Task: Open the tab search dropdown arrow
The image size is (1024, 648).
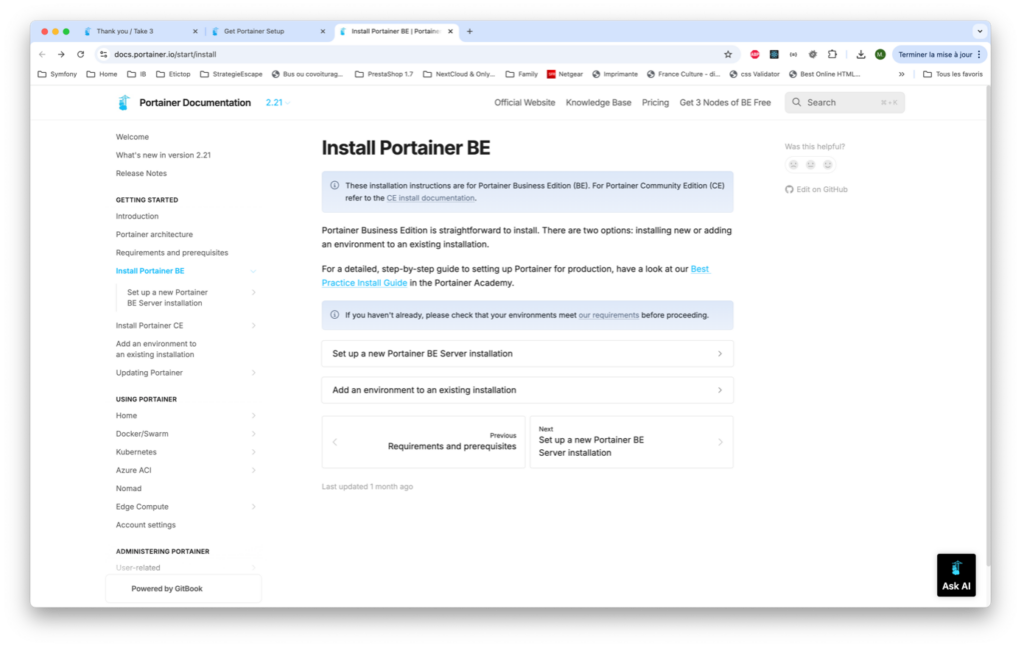Action: pyautogui.click(x=980, y=31)
